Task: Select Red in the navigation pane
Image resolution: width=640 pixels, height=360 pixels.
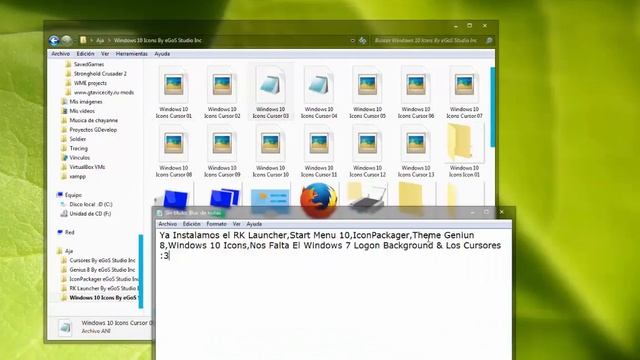Action: pyautogui.click(x=66, y=232)
